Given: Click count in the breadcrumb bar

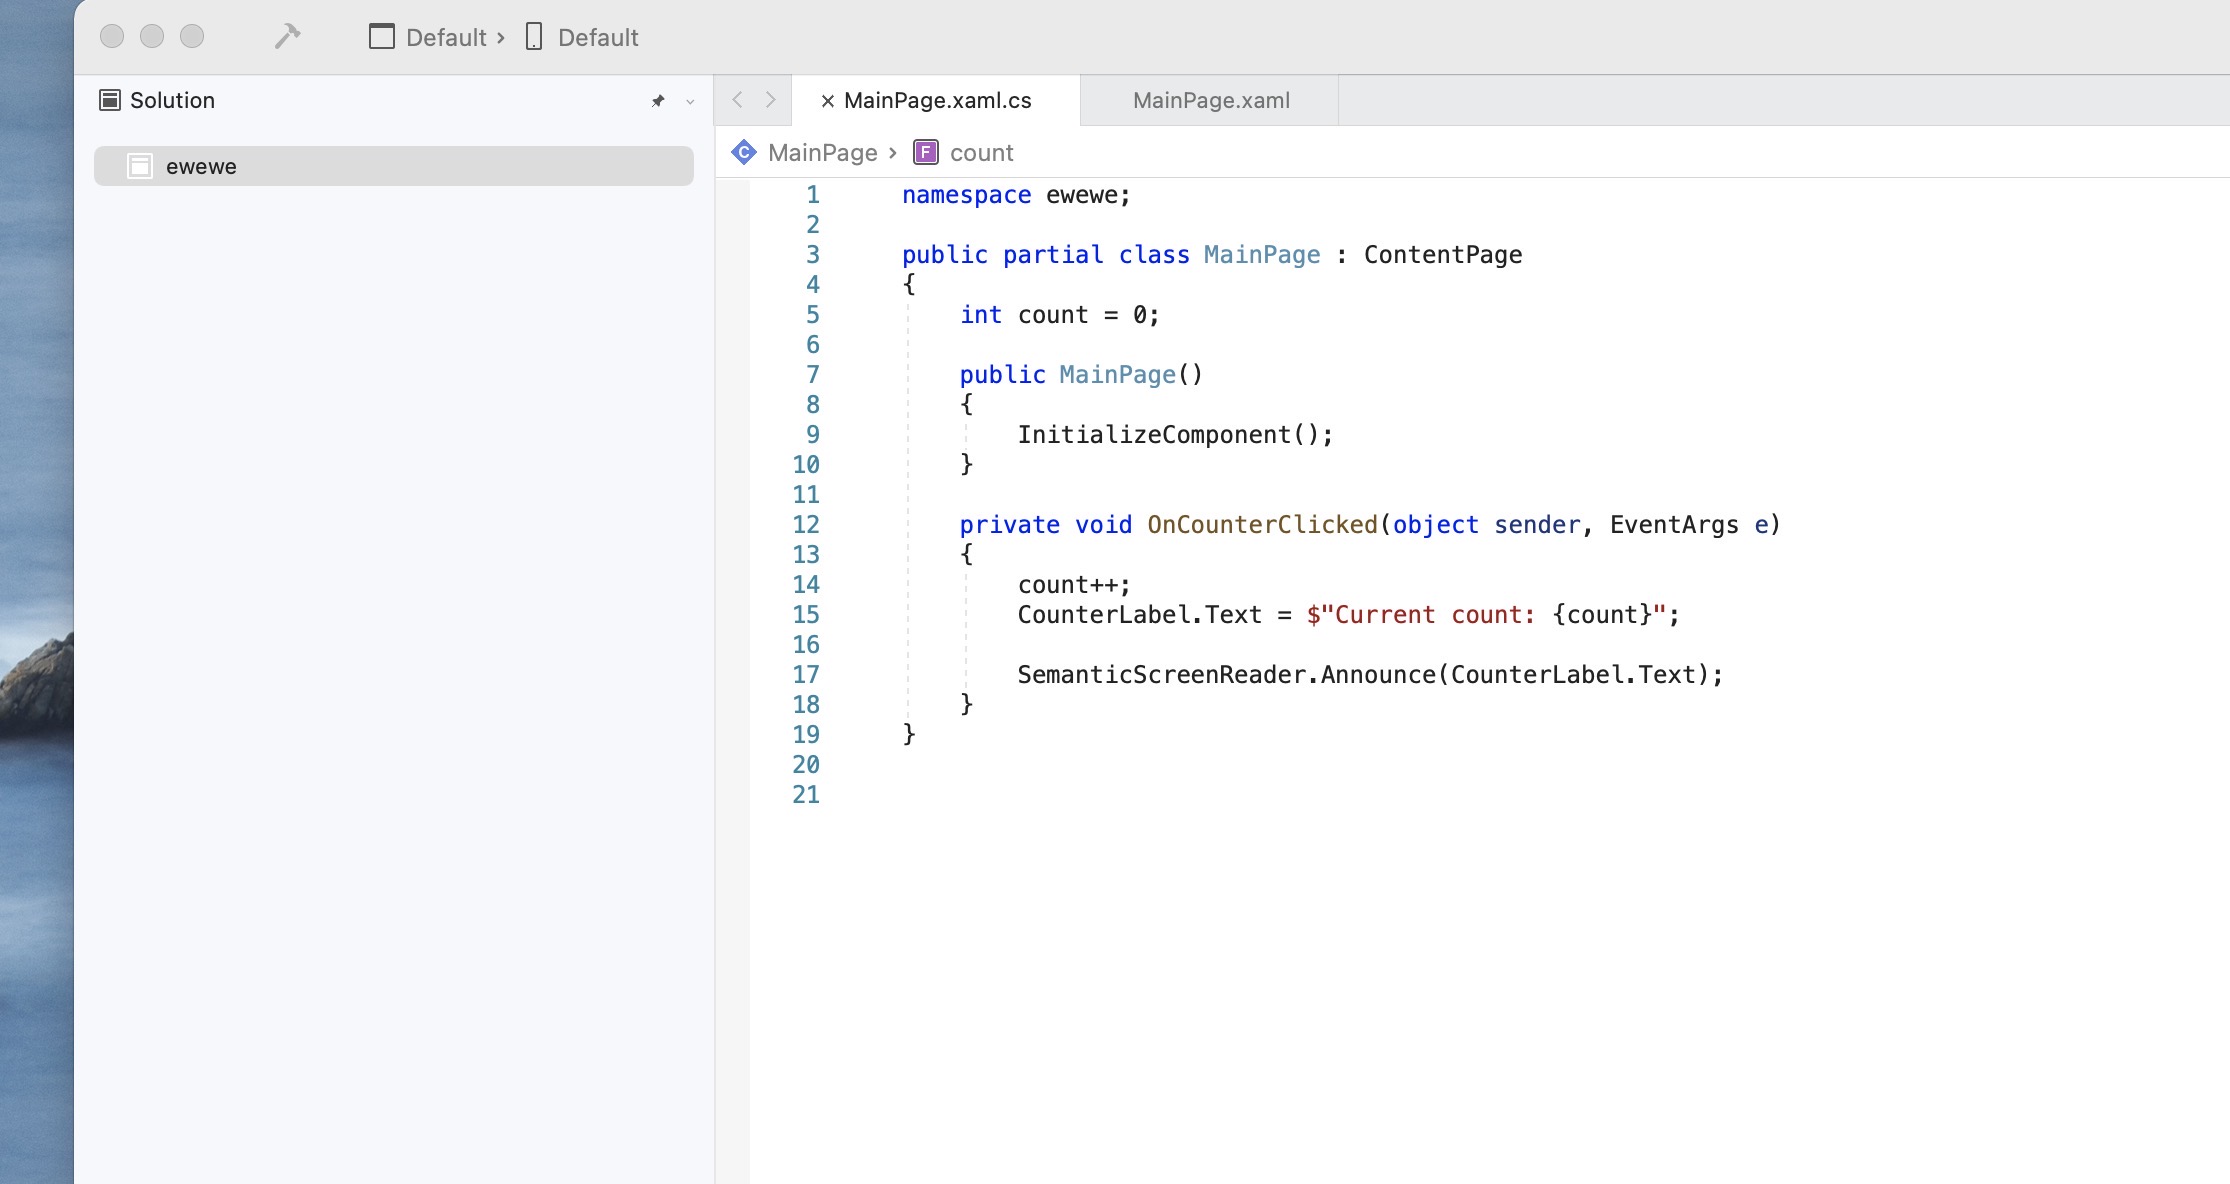Looking at the screenshot, I should pyautogui.click(x=982, y=152).
